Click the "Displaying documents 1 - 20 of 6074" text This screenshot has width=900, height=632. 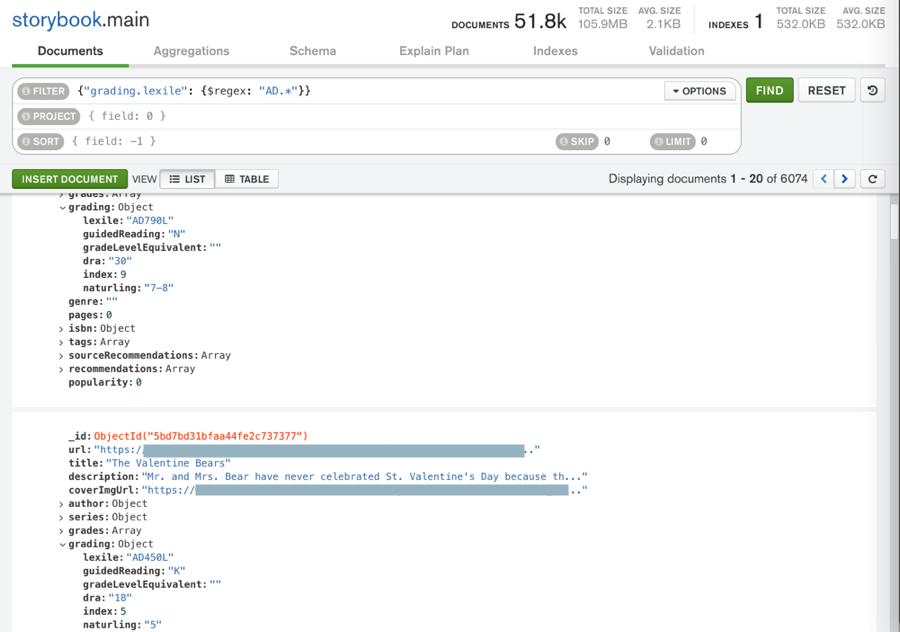click(708, 179)
